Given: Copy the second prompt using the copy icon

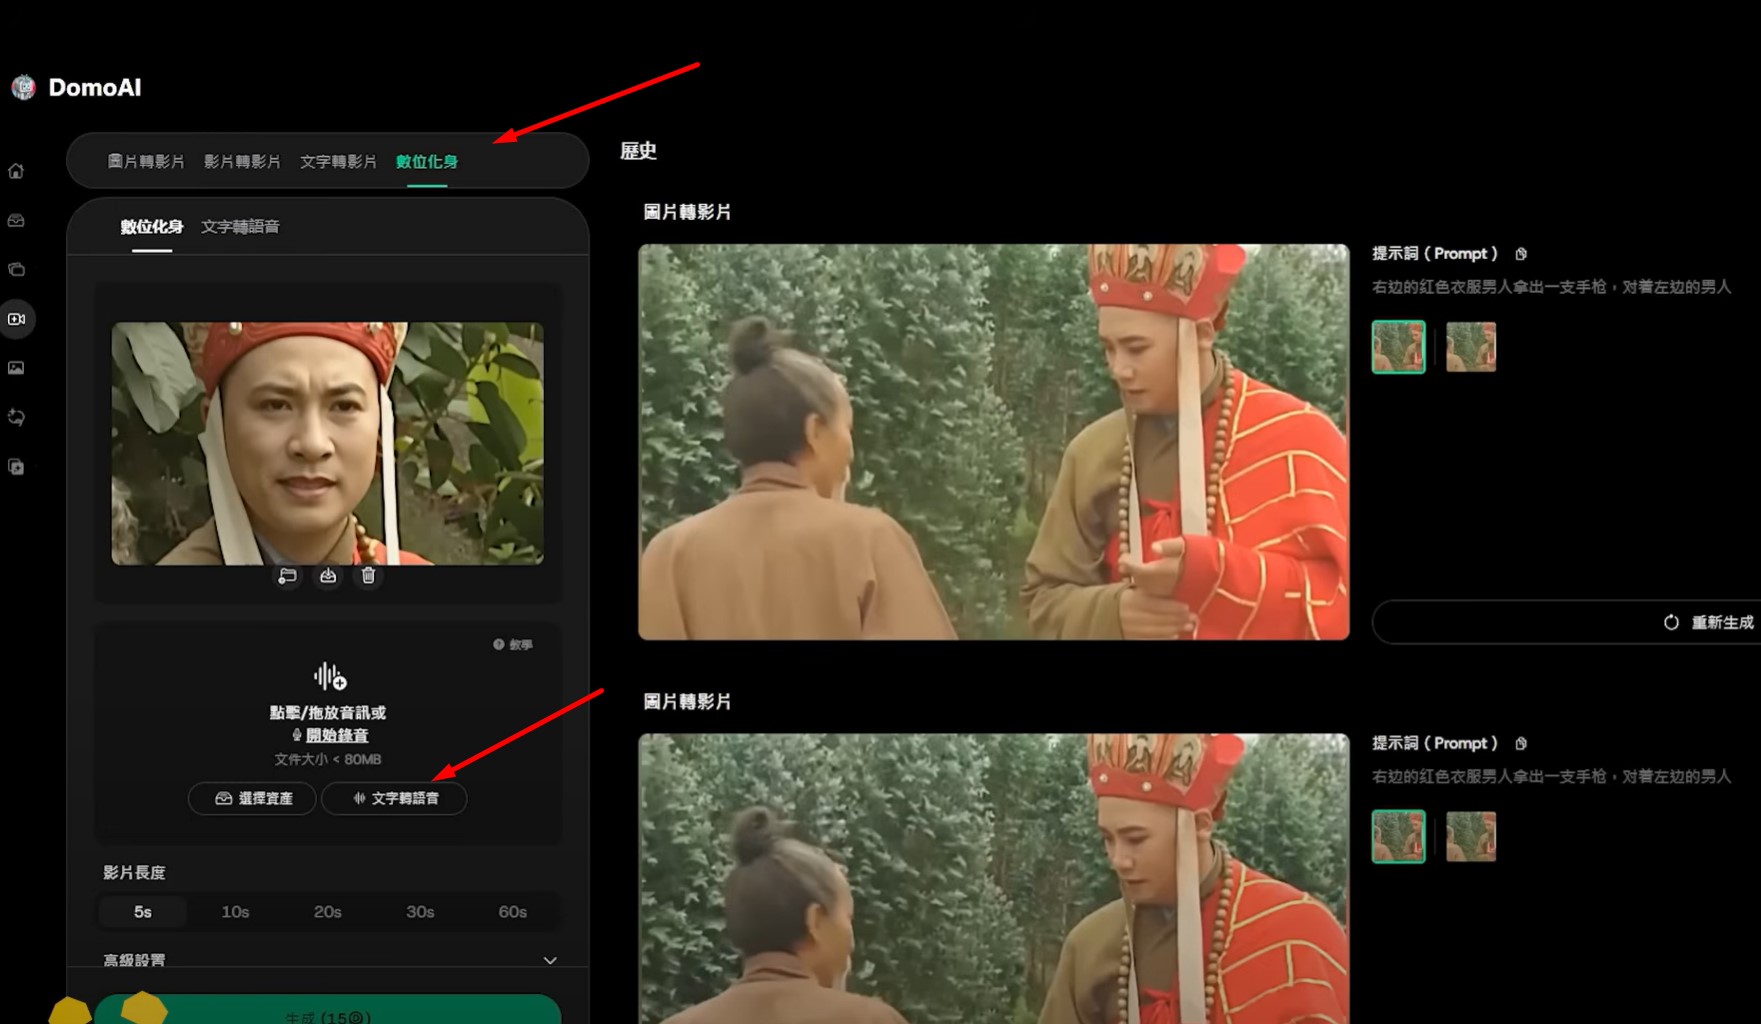Looking at the screenshot, I should pos(1521,744).
